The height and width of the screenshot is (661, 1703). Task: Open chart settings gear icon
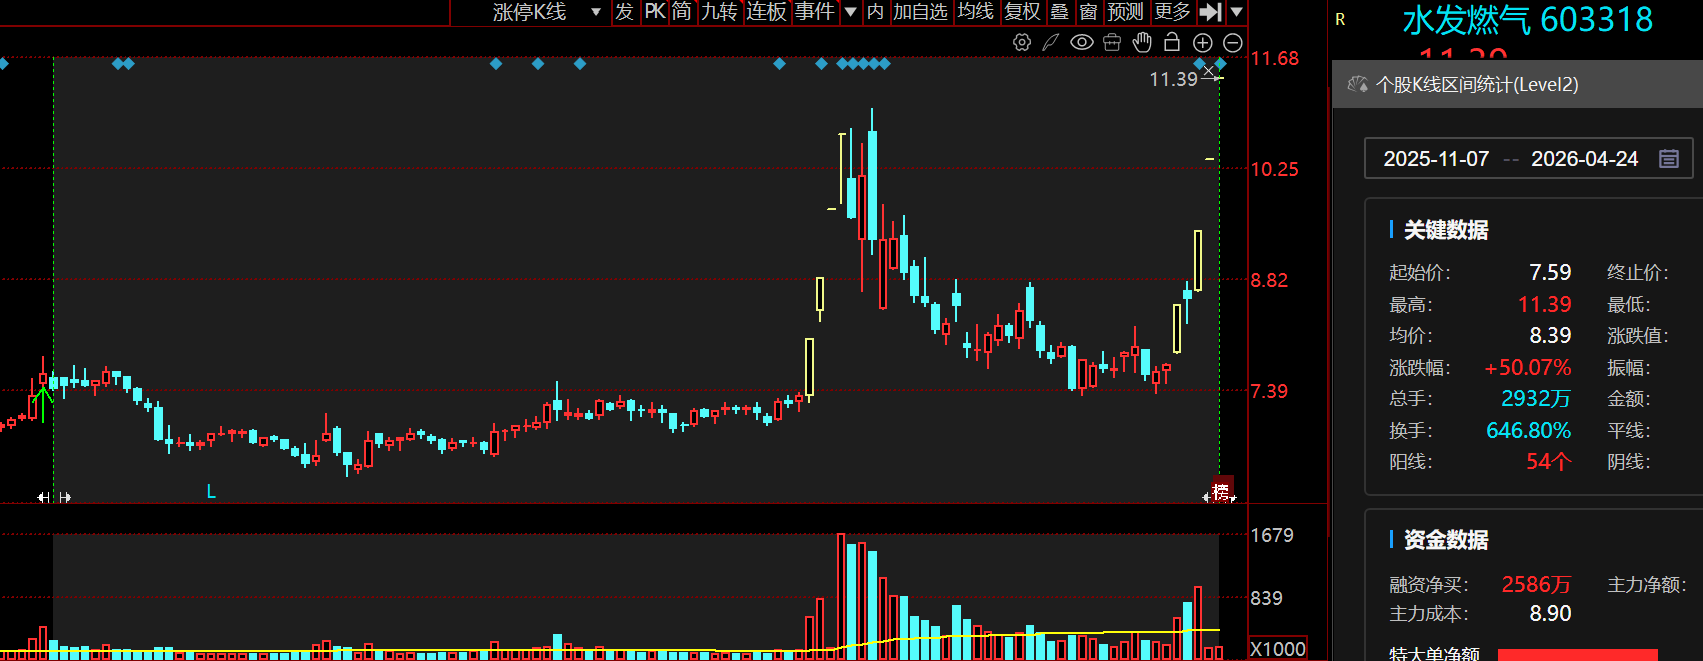coord(1022,42)
